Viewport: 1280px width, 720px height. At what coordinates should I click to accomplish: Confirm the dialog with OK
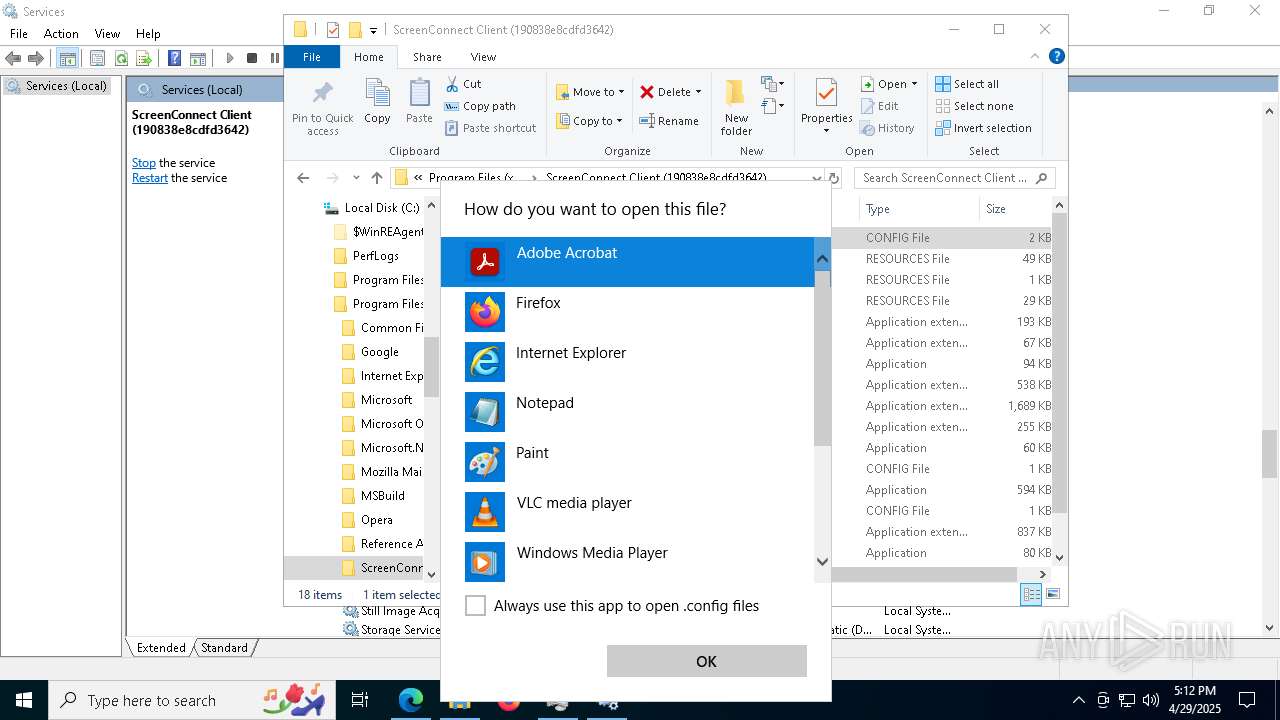click(706, 661)
